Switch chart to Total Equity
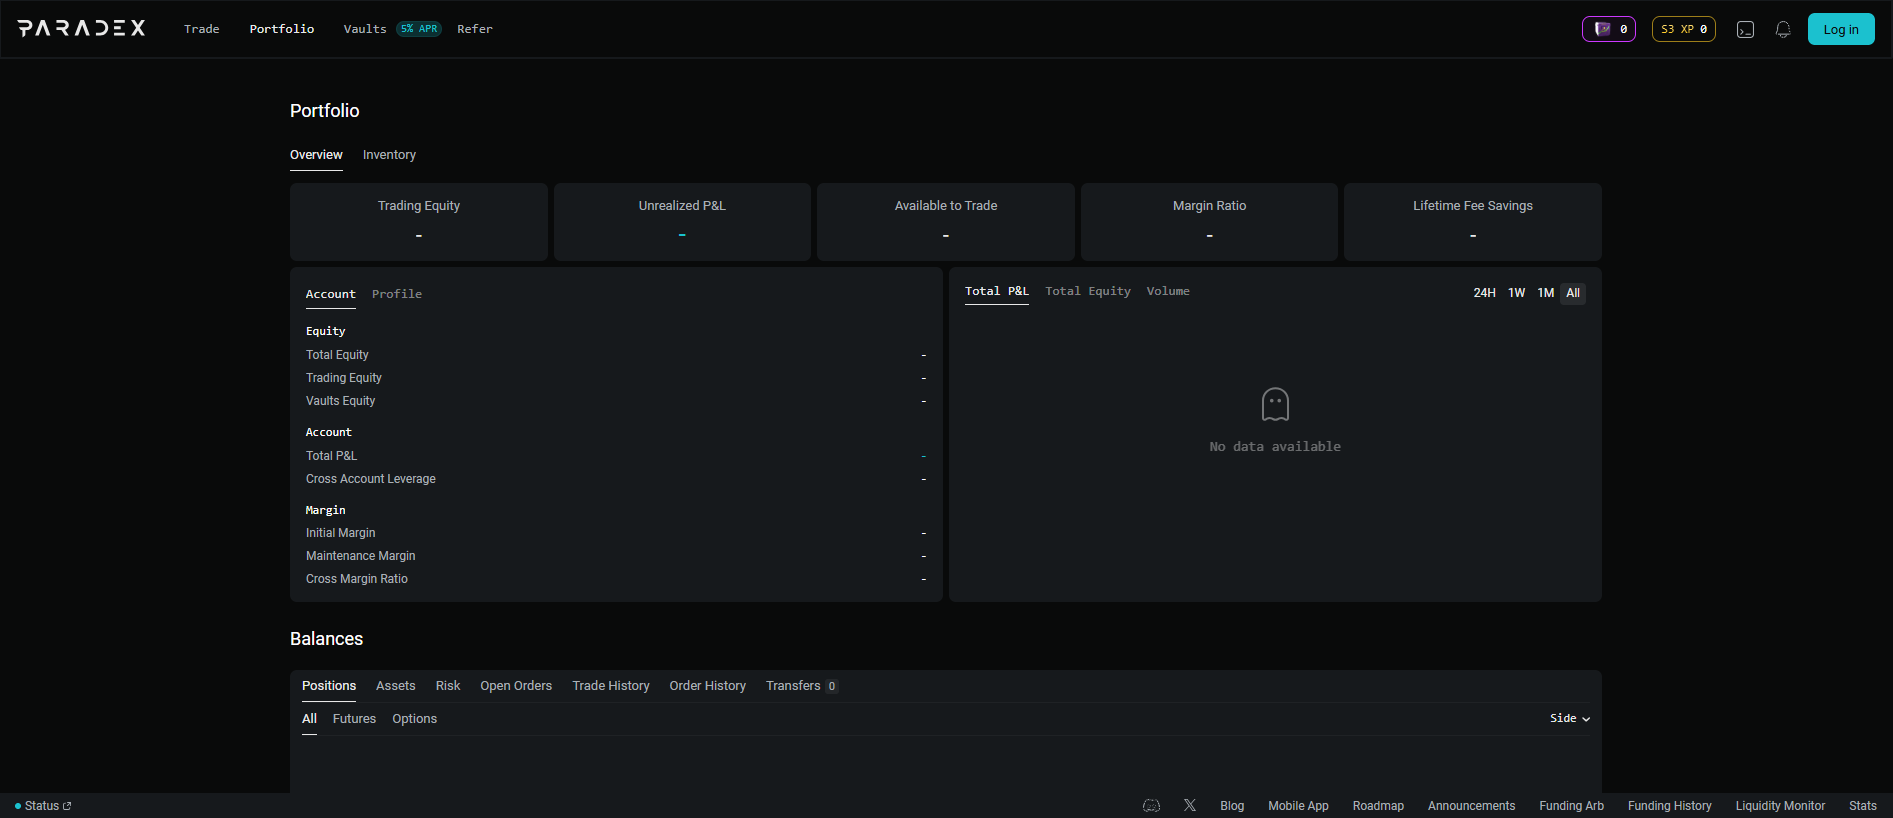This screenshot has width=1893, height=818. tap(1088, 291)
